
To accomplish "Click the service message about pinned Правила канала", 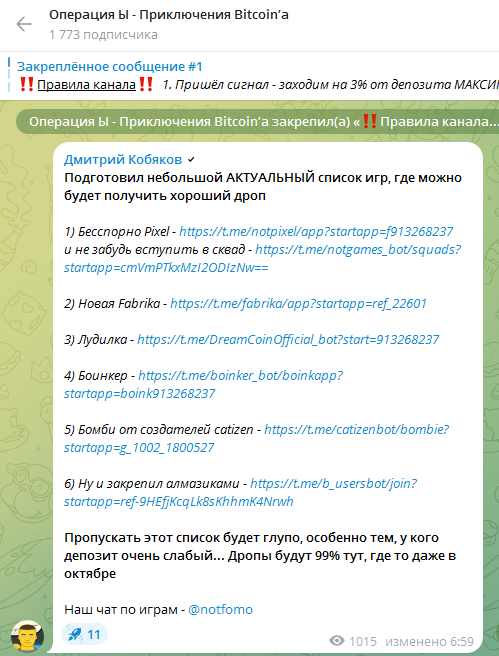I will [258, 122].
